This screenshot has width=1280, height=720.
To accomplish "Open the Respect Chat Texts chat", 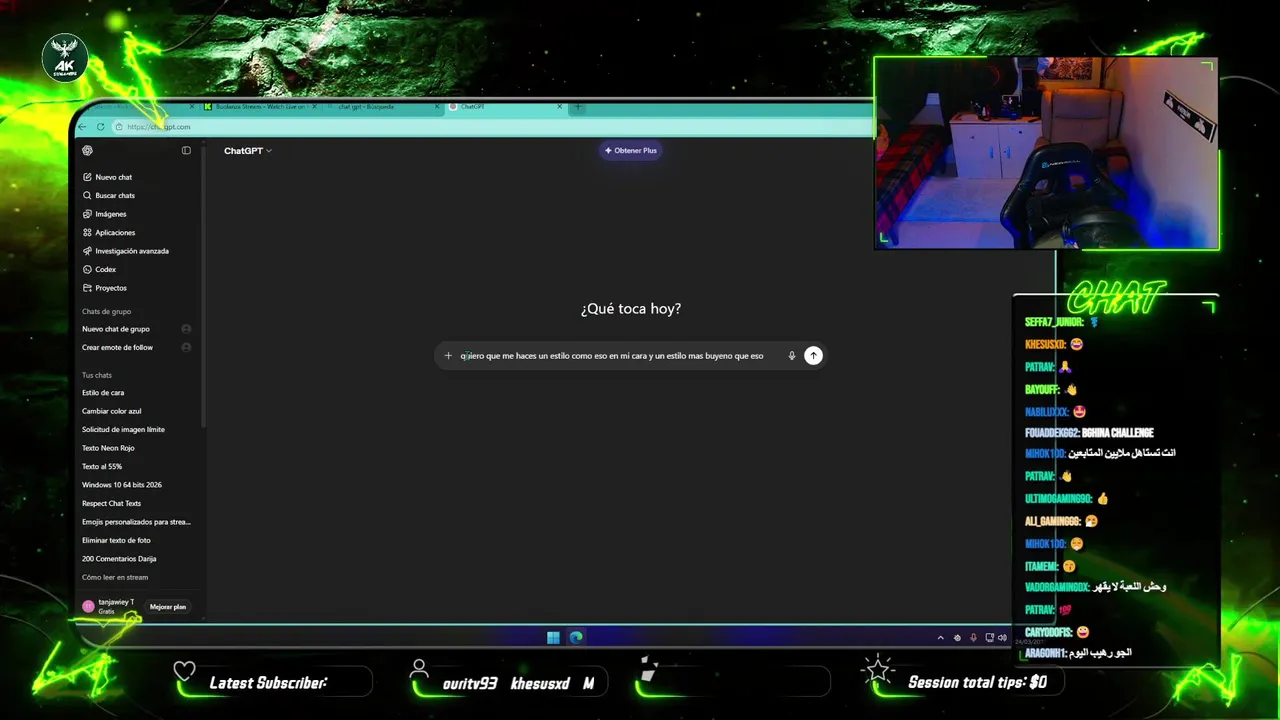I will point(111,504).
